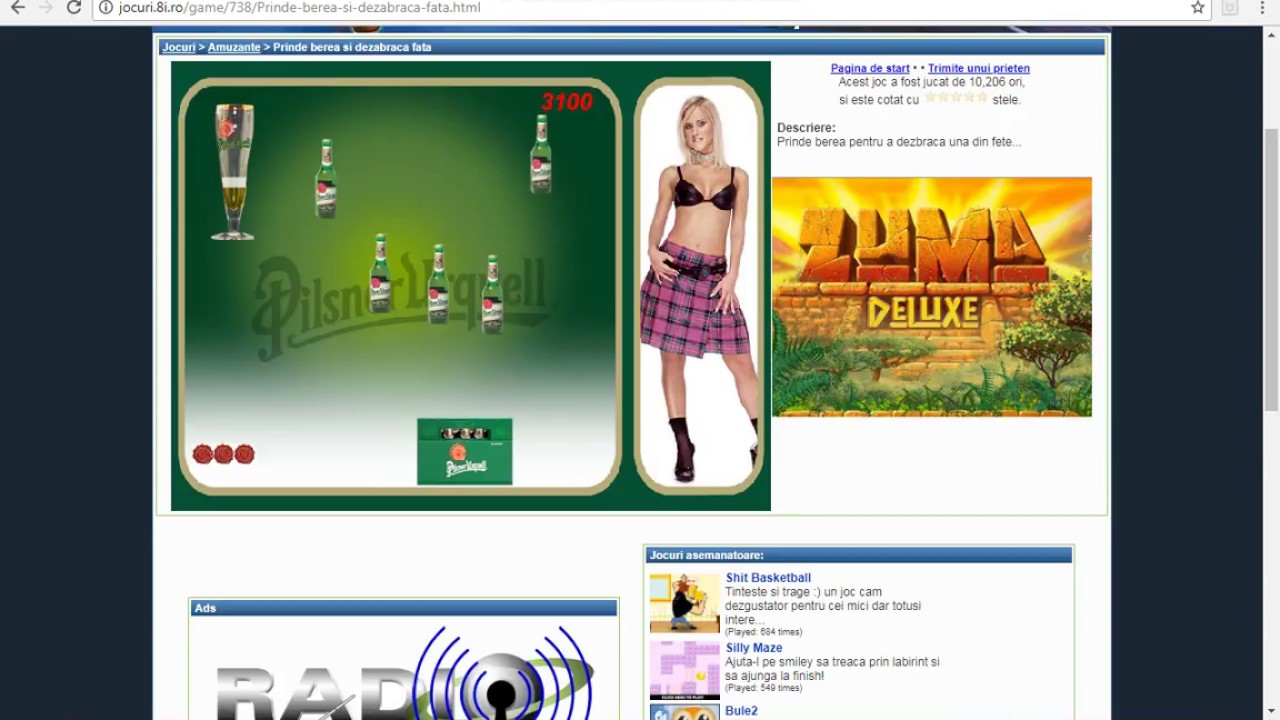
Task: Click the Jocuri asemanatoare section header
Action: click(x=859, y=555)
